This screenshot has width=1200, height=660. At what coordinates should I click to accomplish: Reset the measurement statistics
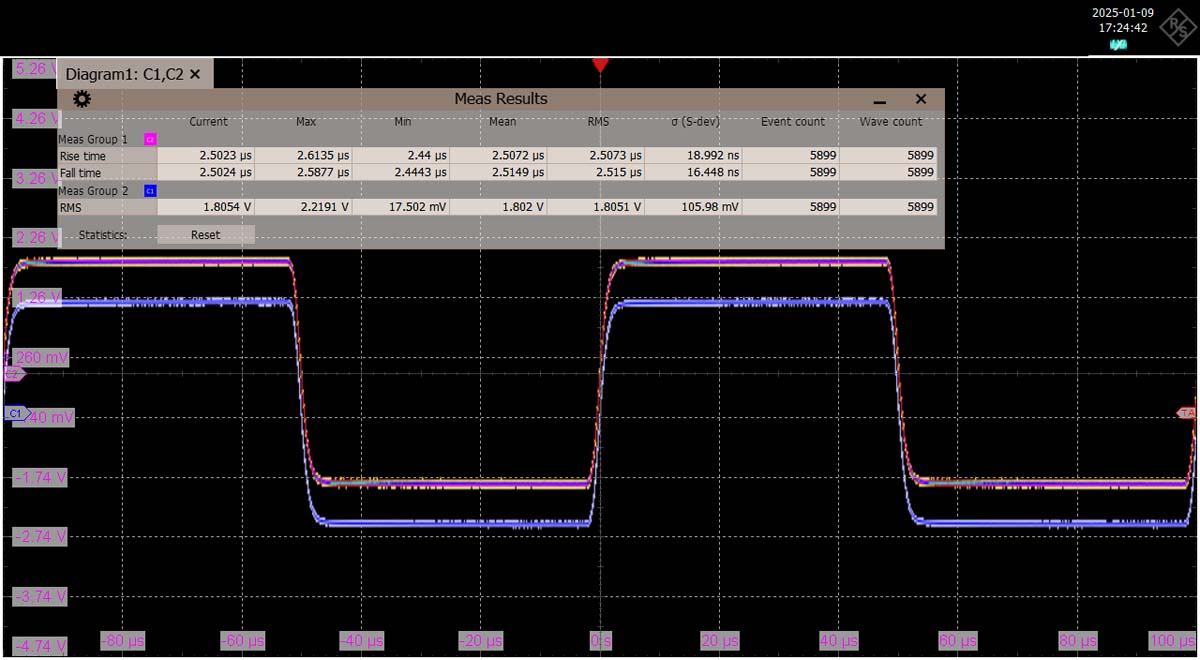tap(205, 235)
